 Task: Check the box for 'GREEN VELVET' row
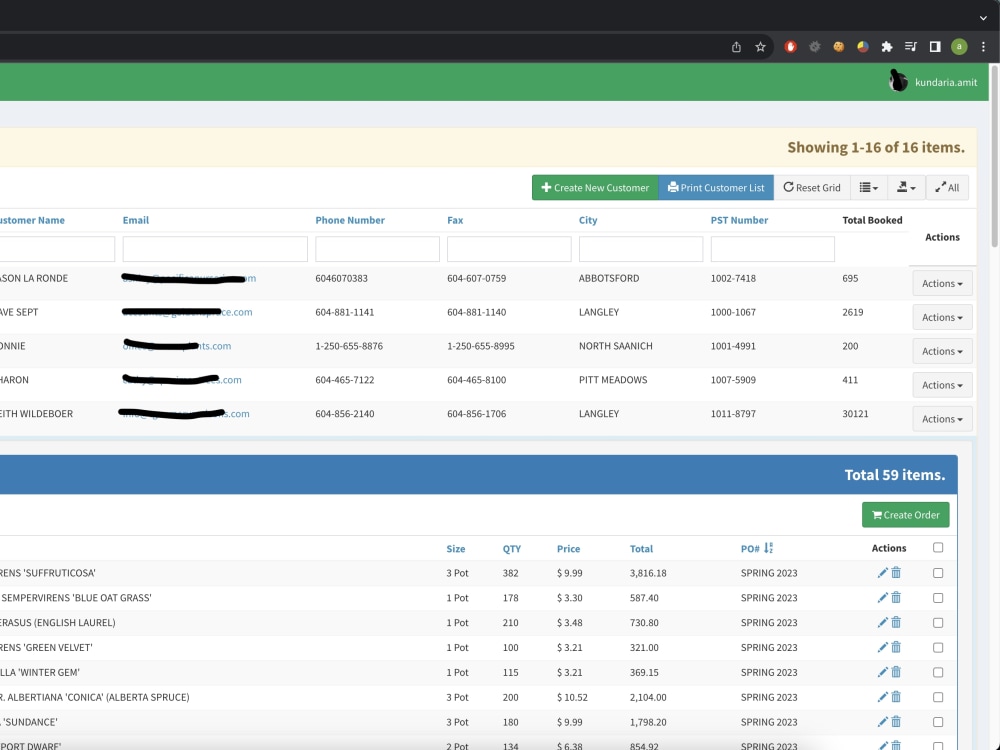pos(938,647)
